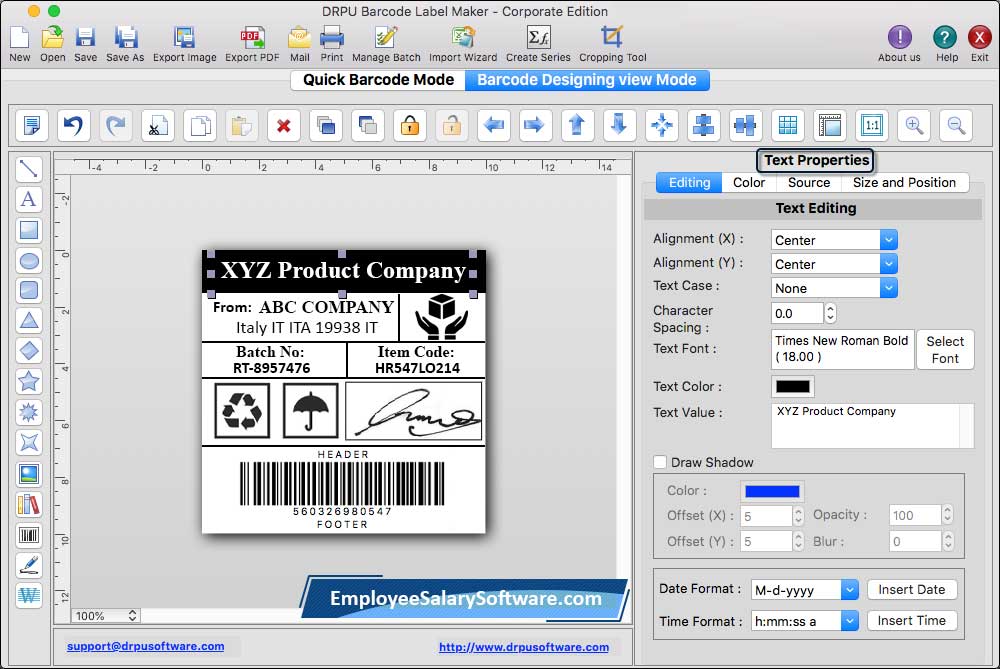The image size is (1000, 669).
Task: Open support@drpusoftware.com email link
Action: coord(145,646)
